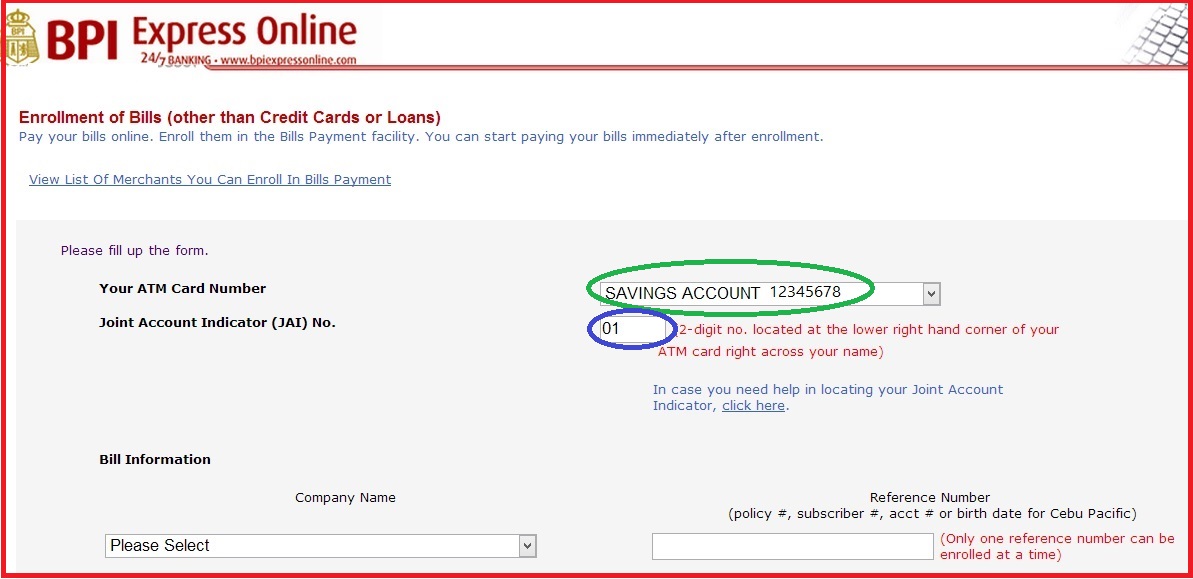
Task: Click the 'Reference Number' column label
Action: pyautogui.click(x=930, y=498)
